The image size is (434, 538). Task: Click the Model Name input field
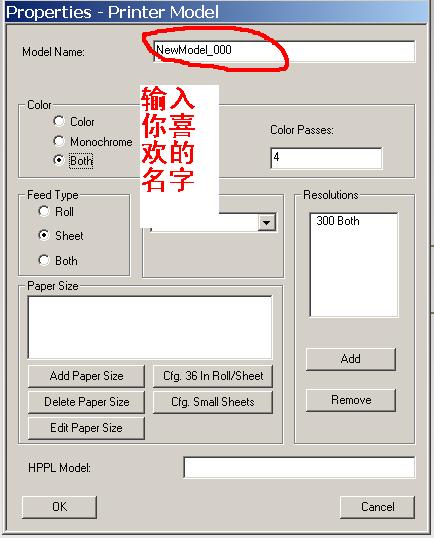click(284, 51)
